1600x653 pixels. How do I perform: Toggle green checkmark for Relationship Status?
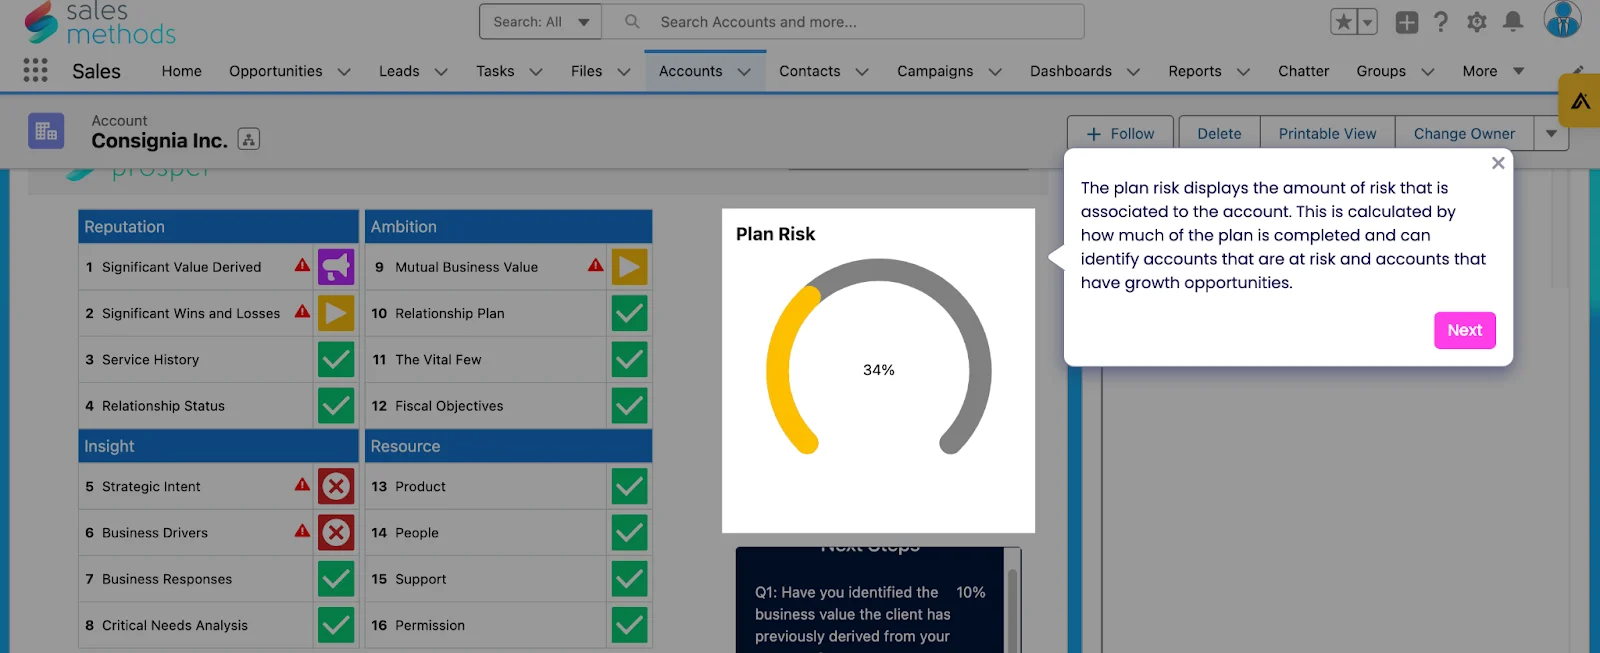click(336, 405)
